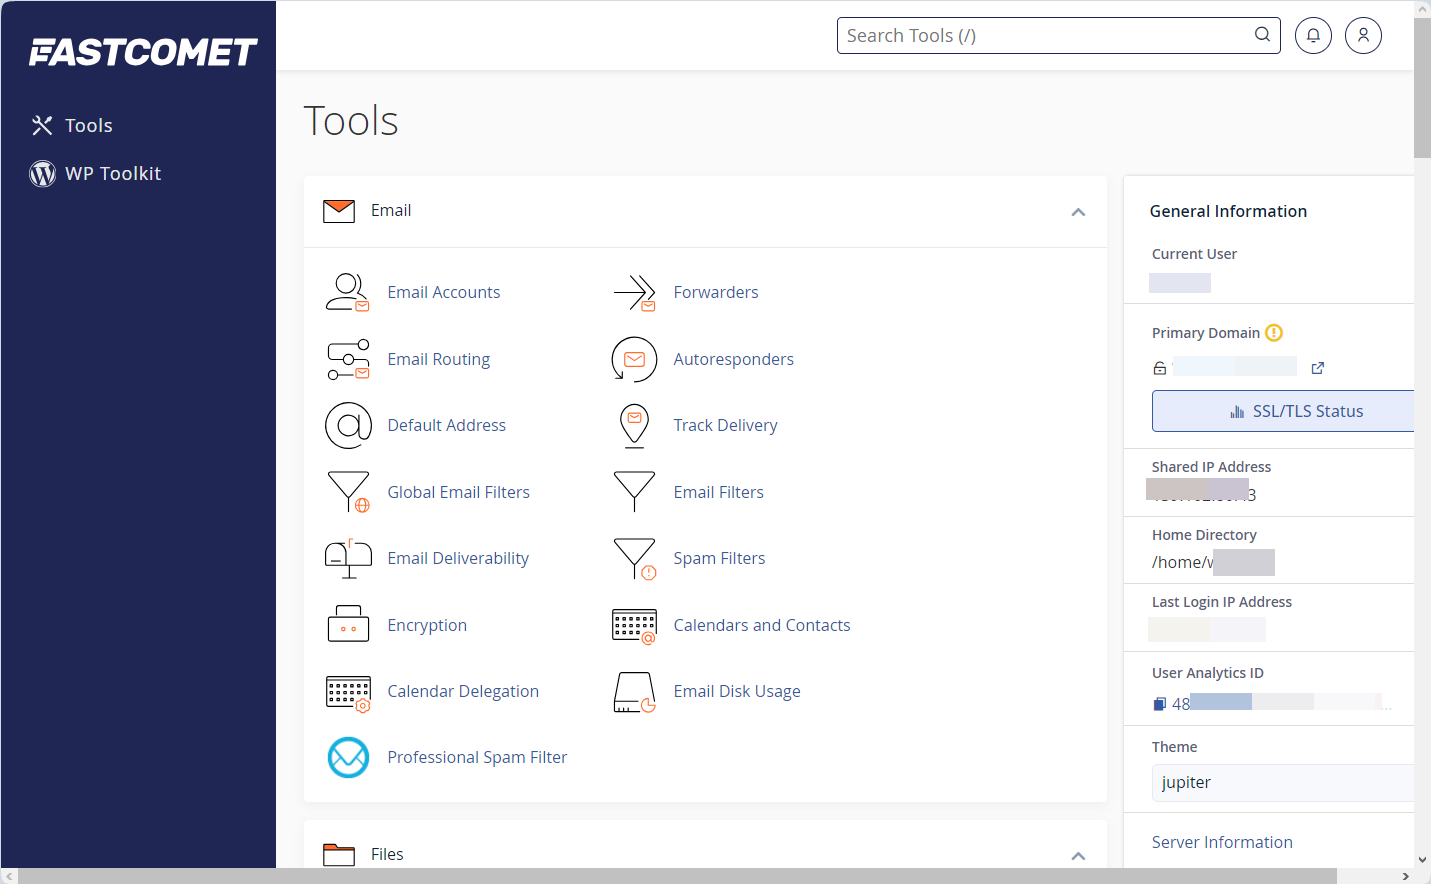The width and height of the screenshot is (1431, 884).
Task: Click the Server Information link
Action: [x=1222, y=842]
